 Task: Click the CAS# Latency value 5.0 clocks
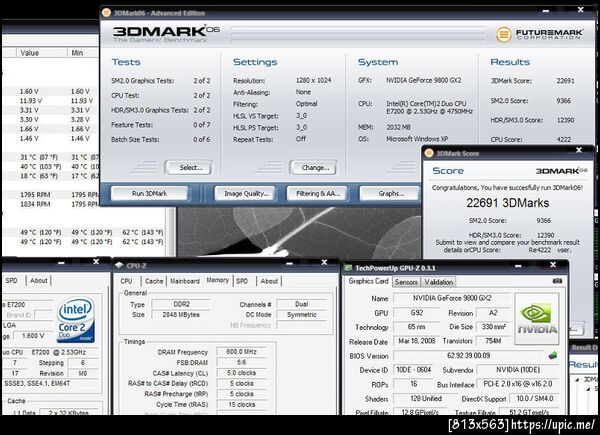[241, 373]
